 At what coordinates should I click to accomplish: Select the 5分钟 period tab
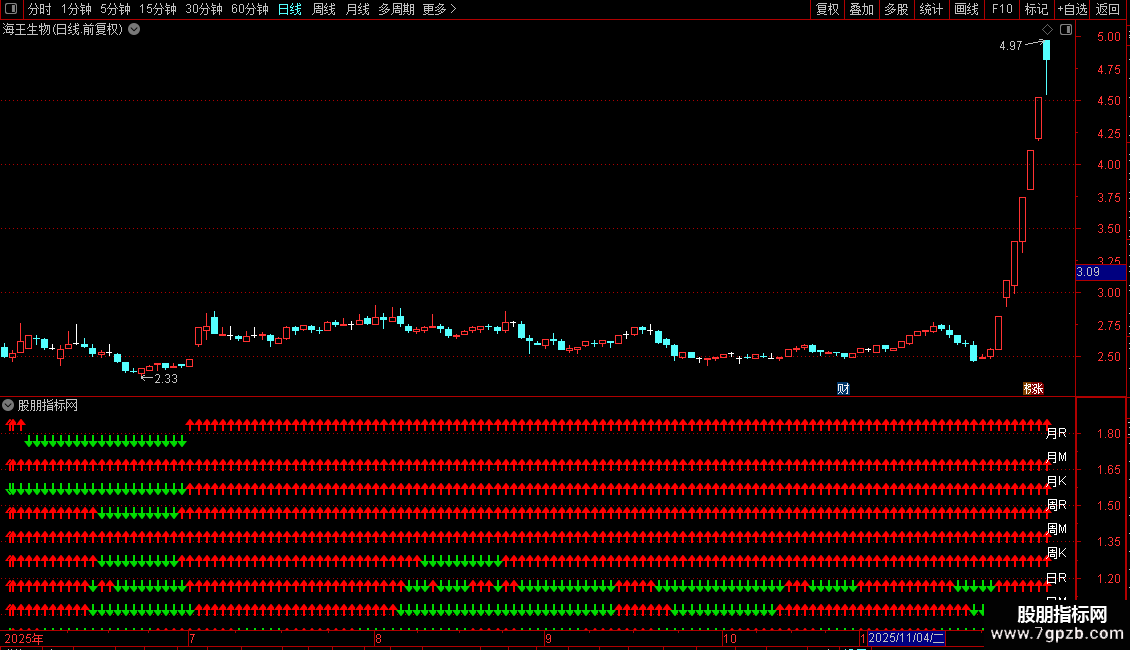(115, 9)
